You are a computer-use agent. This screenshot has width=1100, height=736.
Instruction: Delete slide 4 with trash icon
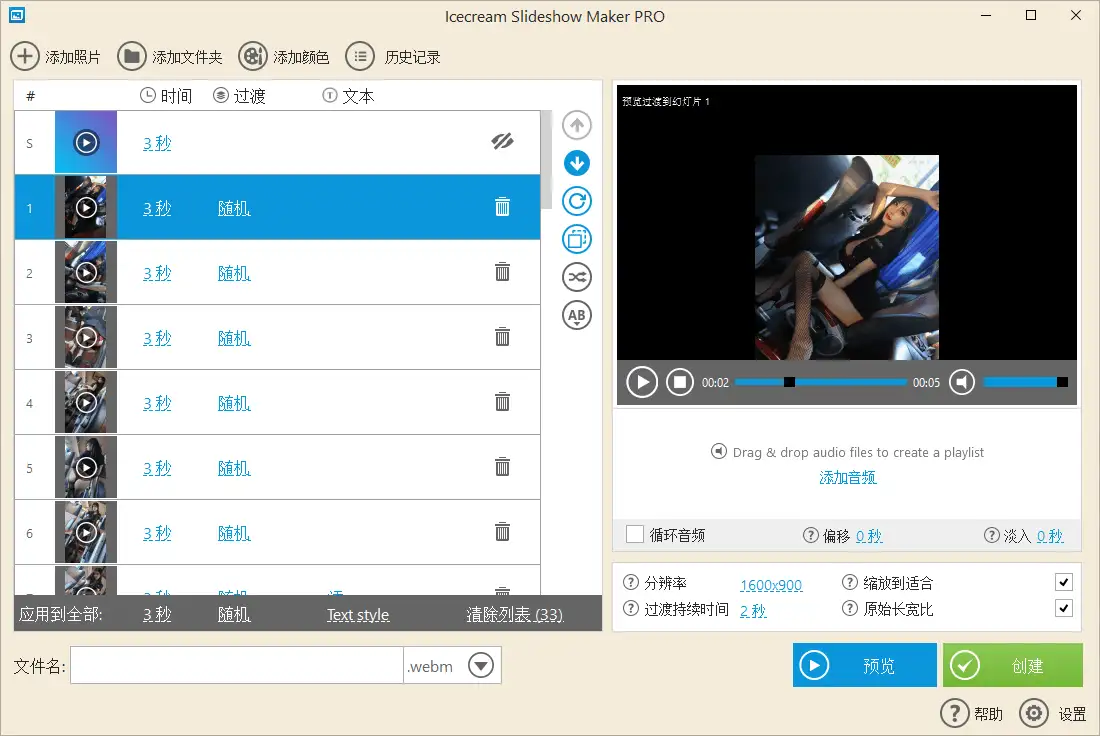point(502,402)
